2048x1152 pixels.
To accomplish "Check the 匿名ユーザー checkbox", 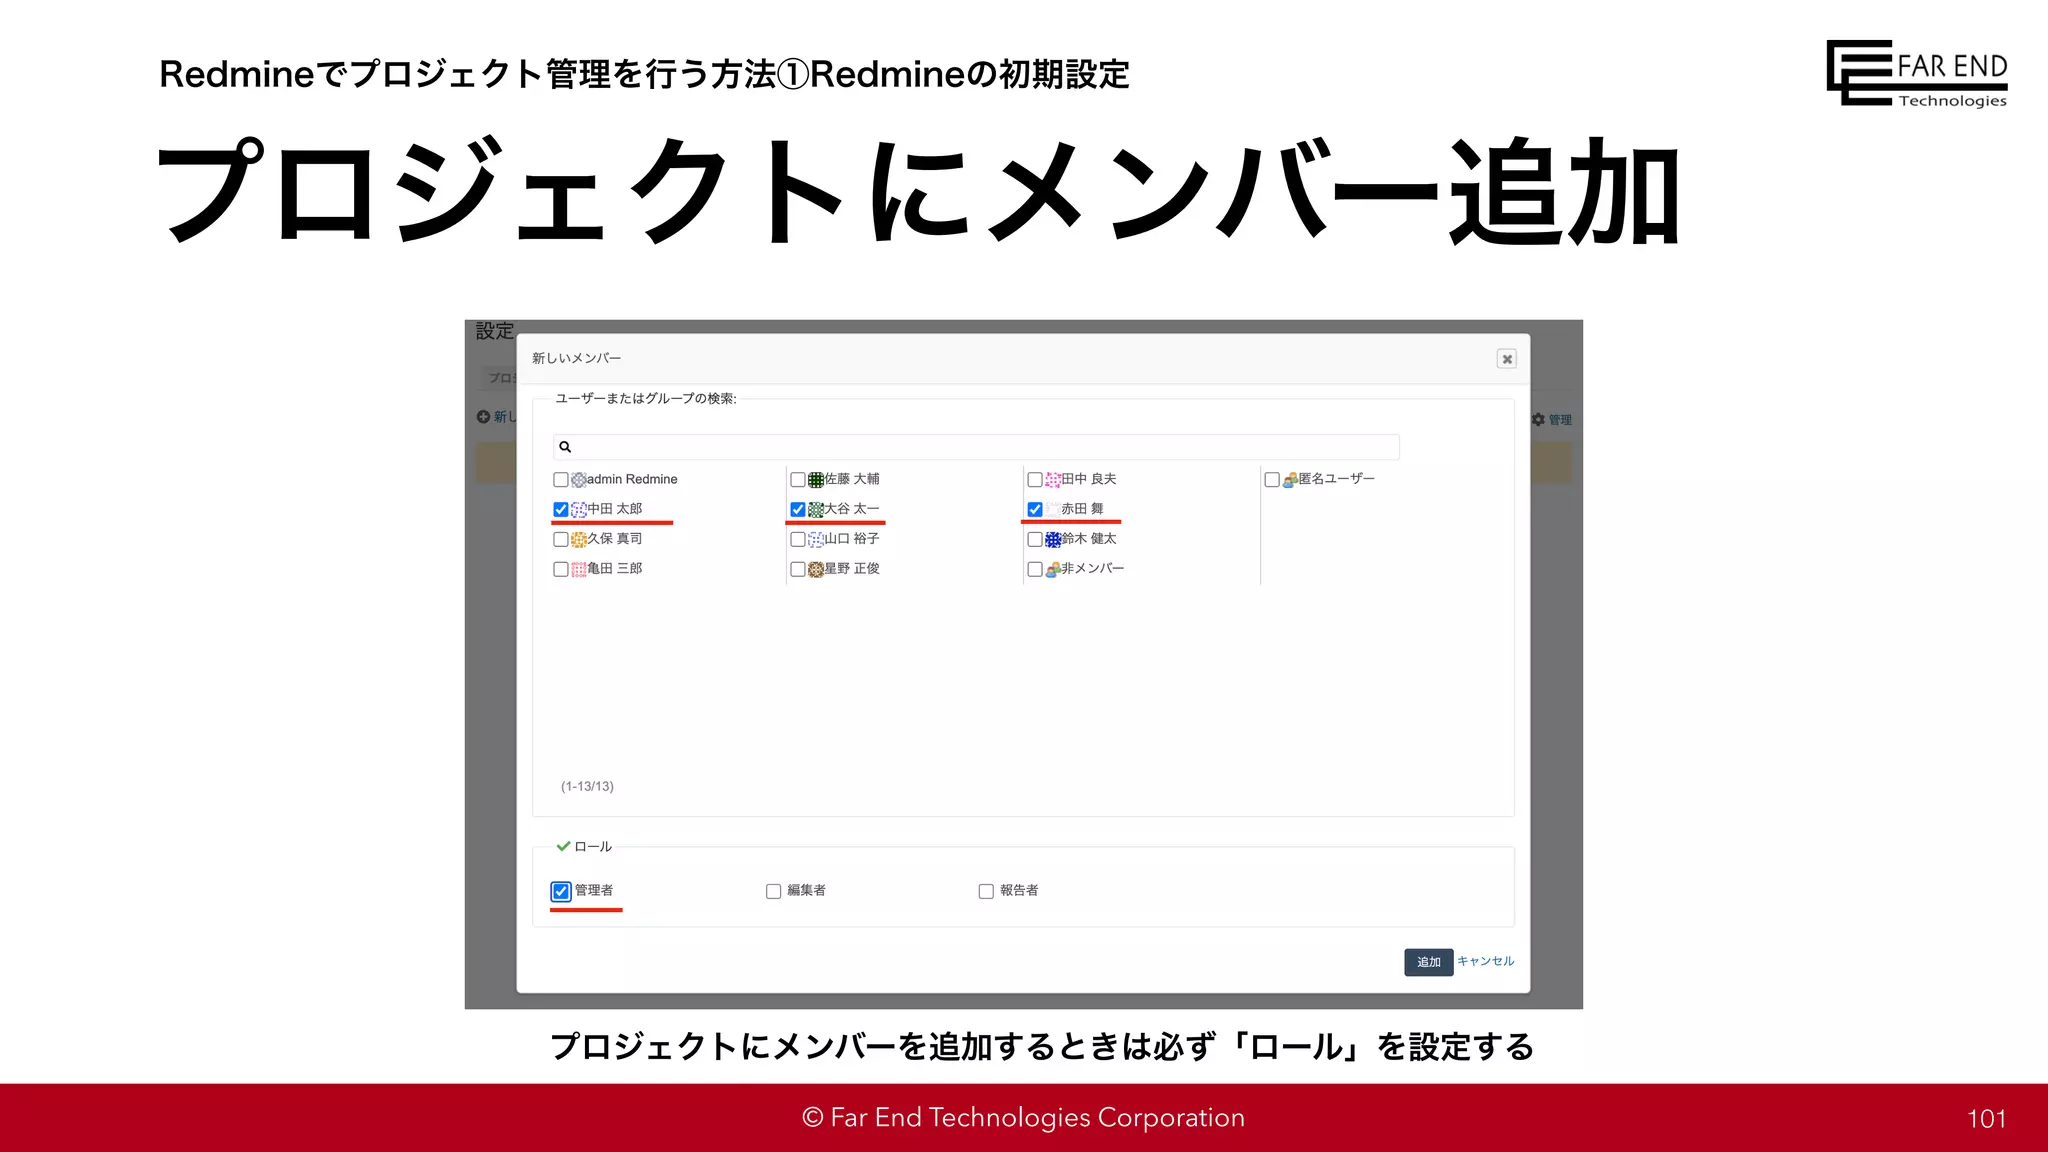I will tap(1272, 480).
